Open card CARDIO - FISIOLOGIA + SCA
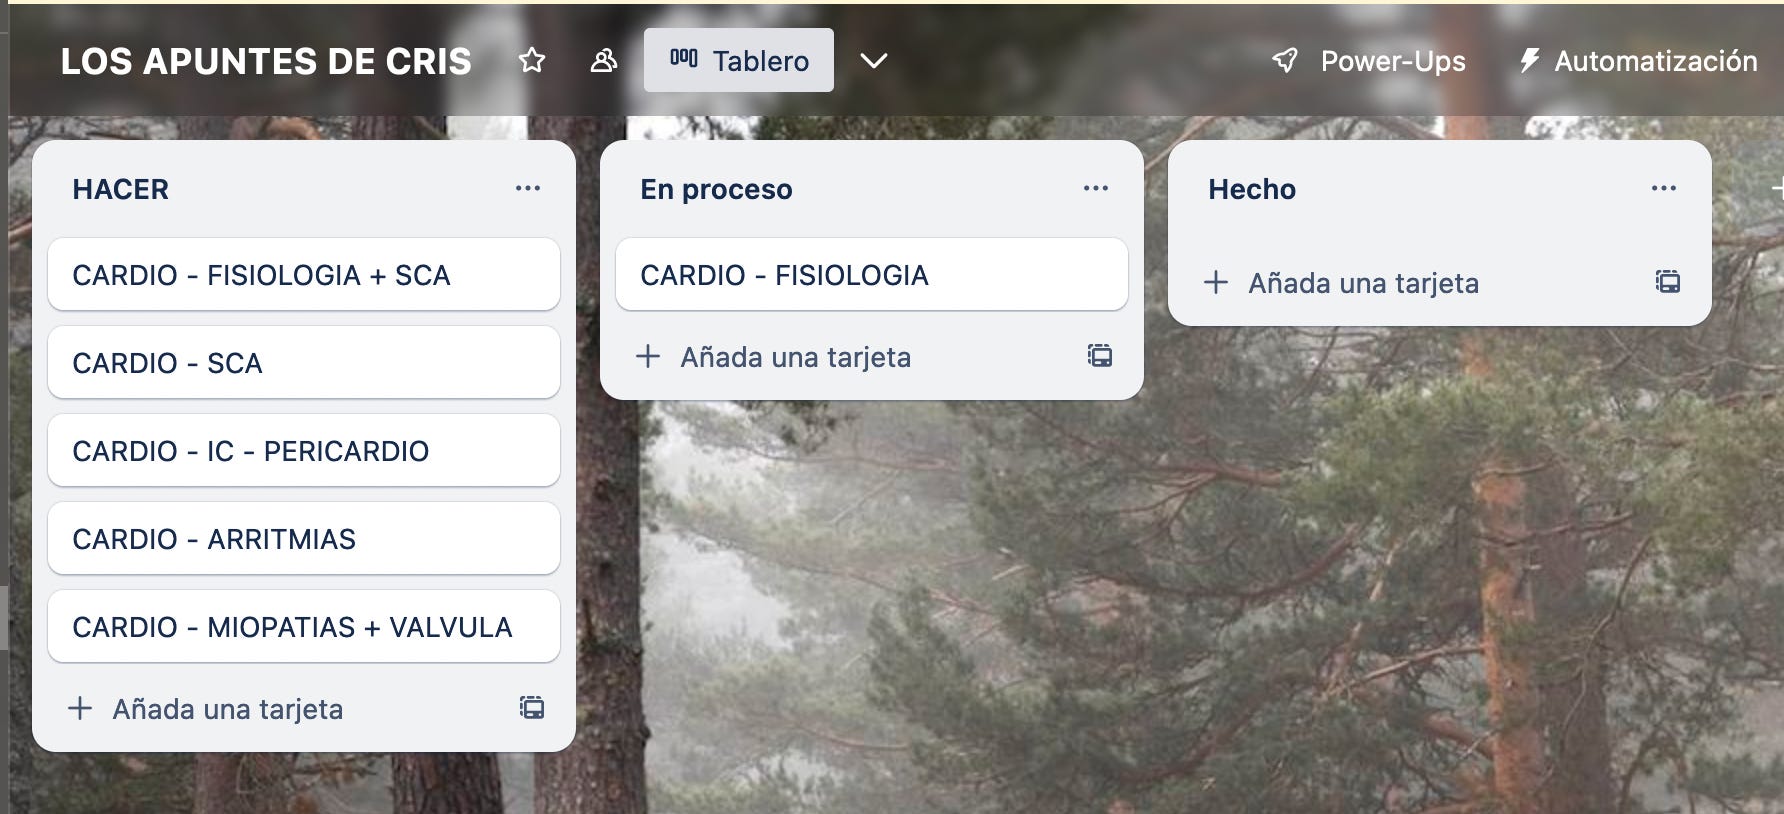The image size is (1784, 814). pyautogui.click(x=304, y=275)
